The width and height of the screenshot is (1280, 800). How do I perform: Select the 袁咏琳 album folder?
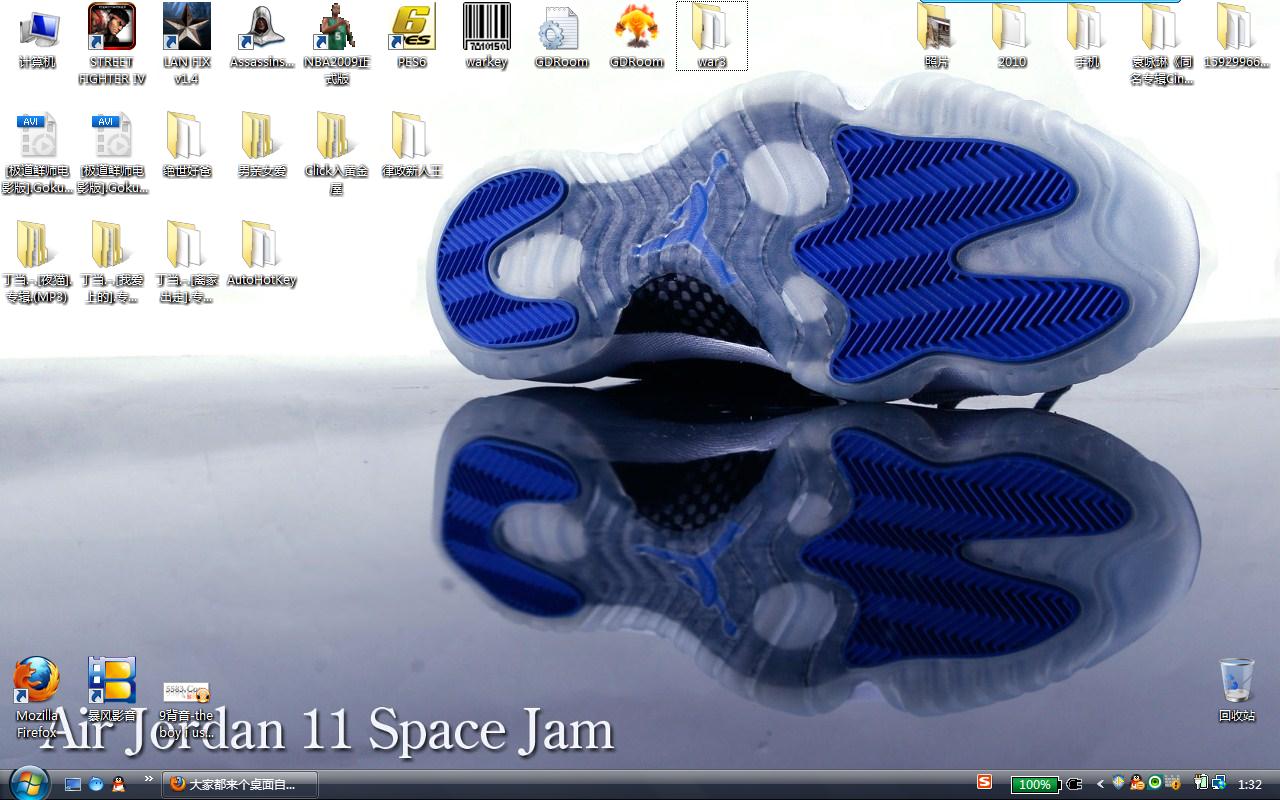1162,44
